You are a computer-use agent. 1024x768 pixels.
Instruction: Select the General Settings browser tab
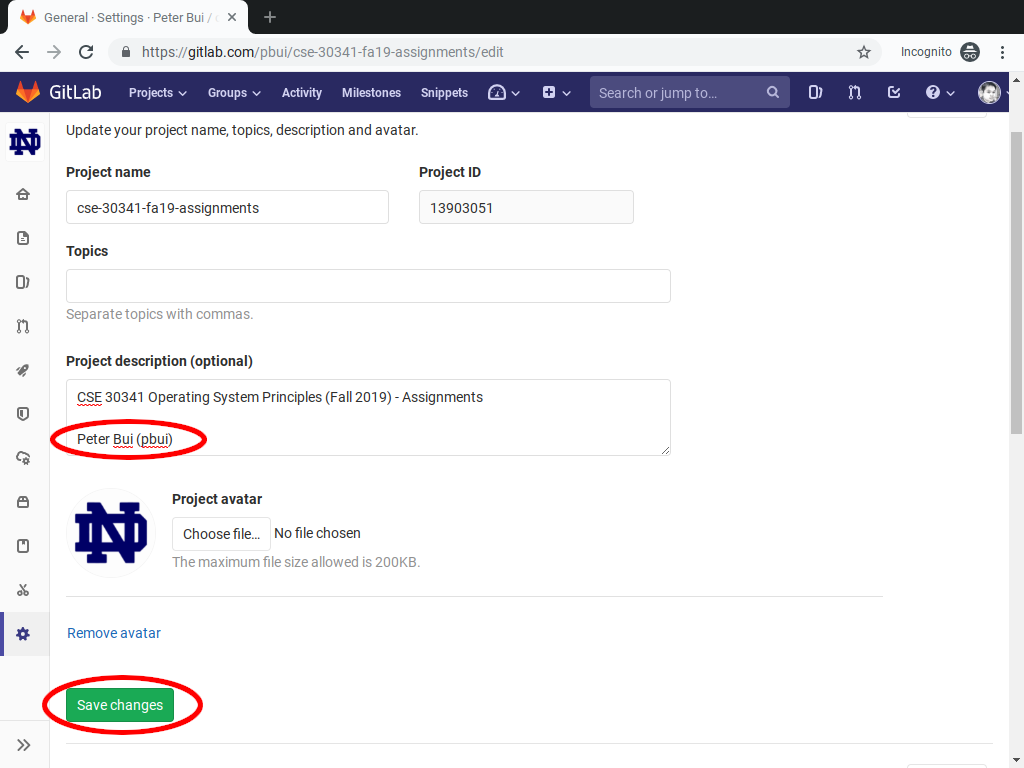pos(128,18)
